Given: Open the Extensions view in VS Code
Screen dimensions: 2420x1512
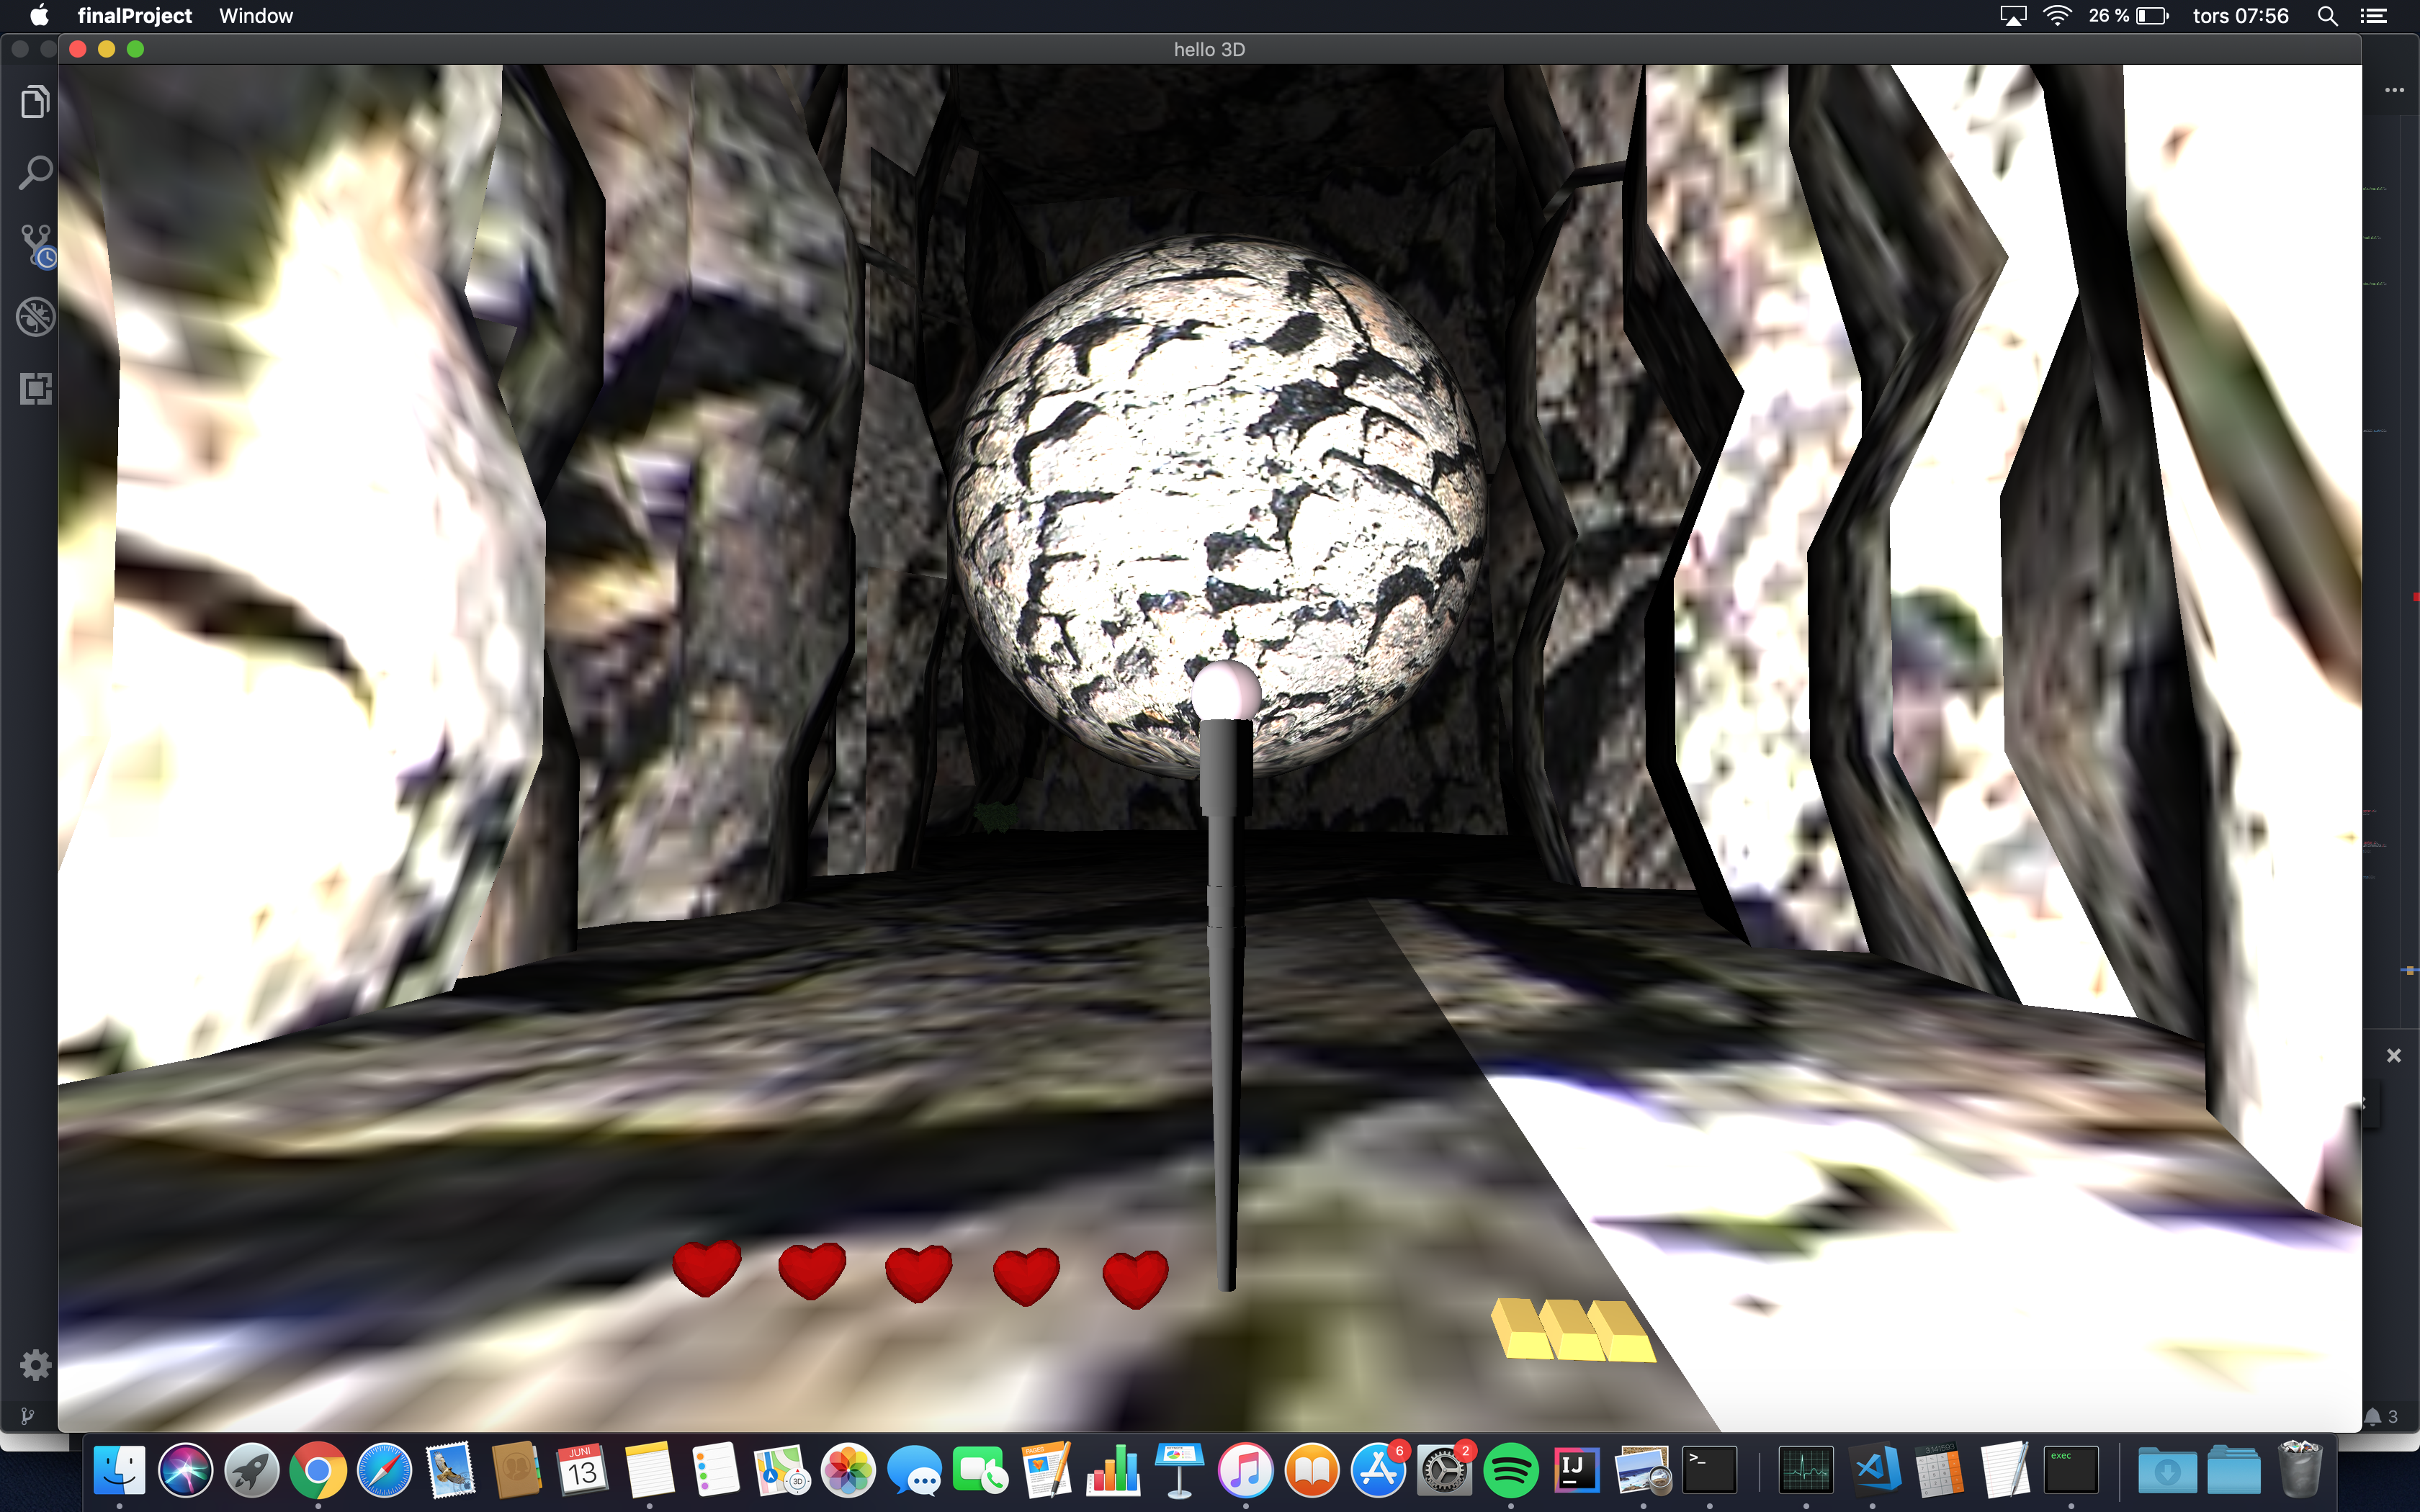Looking at the screenshot, I should 35,388.
